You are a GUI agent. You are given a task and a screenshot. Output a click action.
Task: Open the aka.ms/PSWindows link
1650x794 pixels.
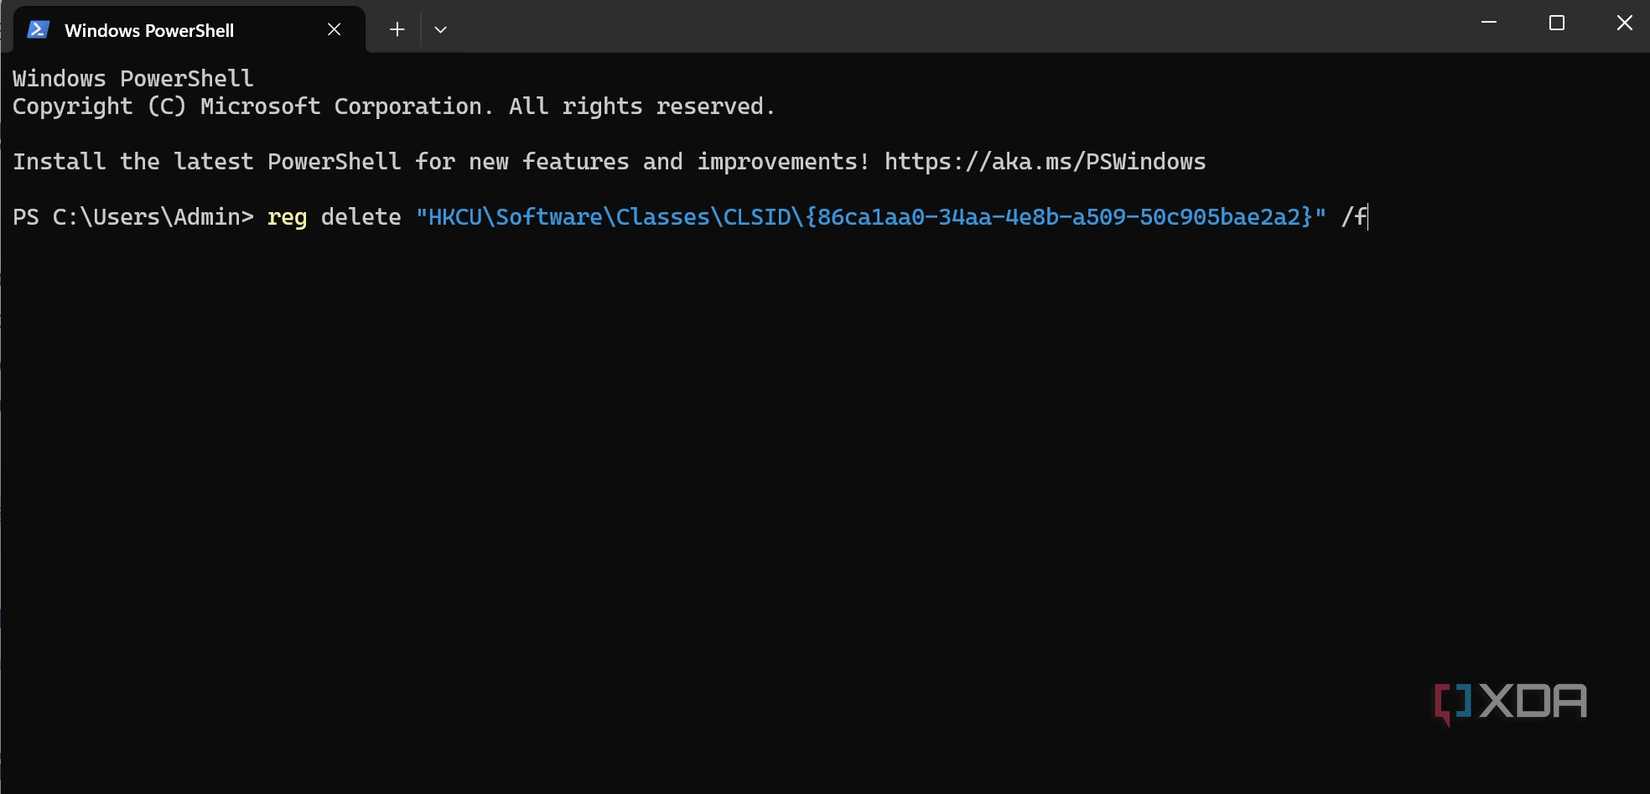coord(1044,162)
